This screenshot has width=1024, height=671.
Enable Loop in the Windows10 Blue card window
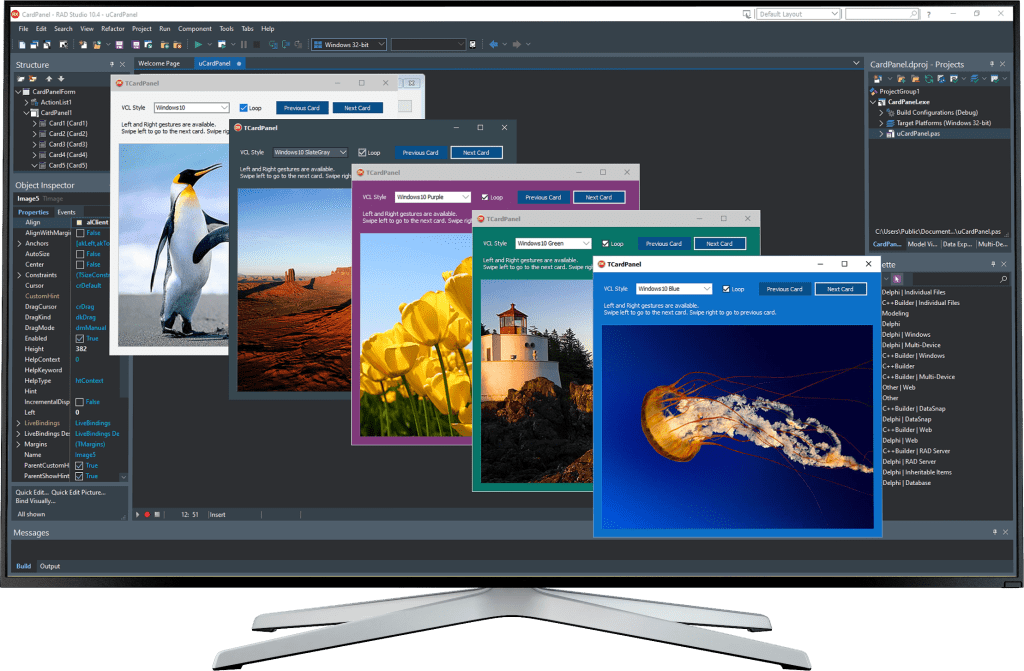pos(726,288)
